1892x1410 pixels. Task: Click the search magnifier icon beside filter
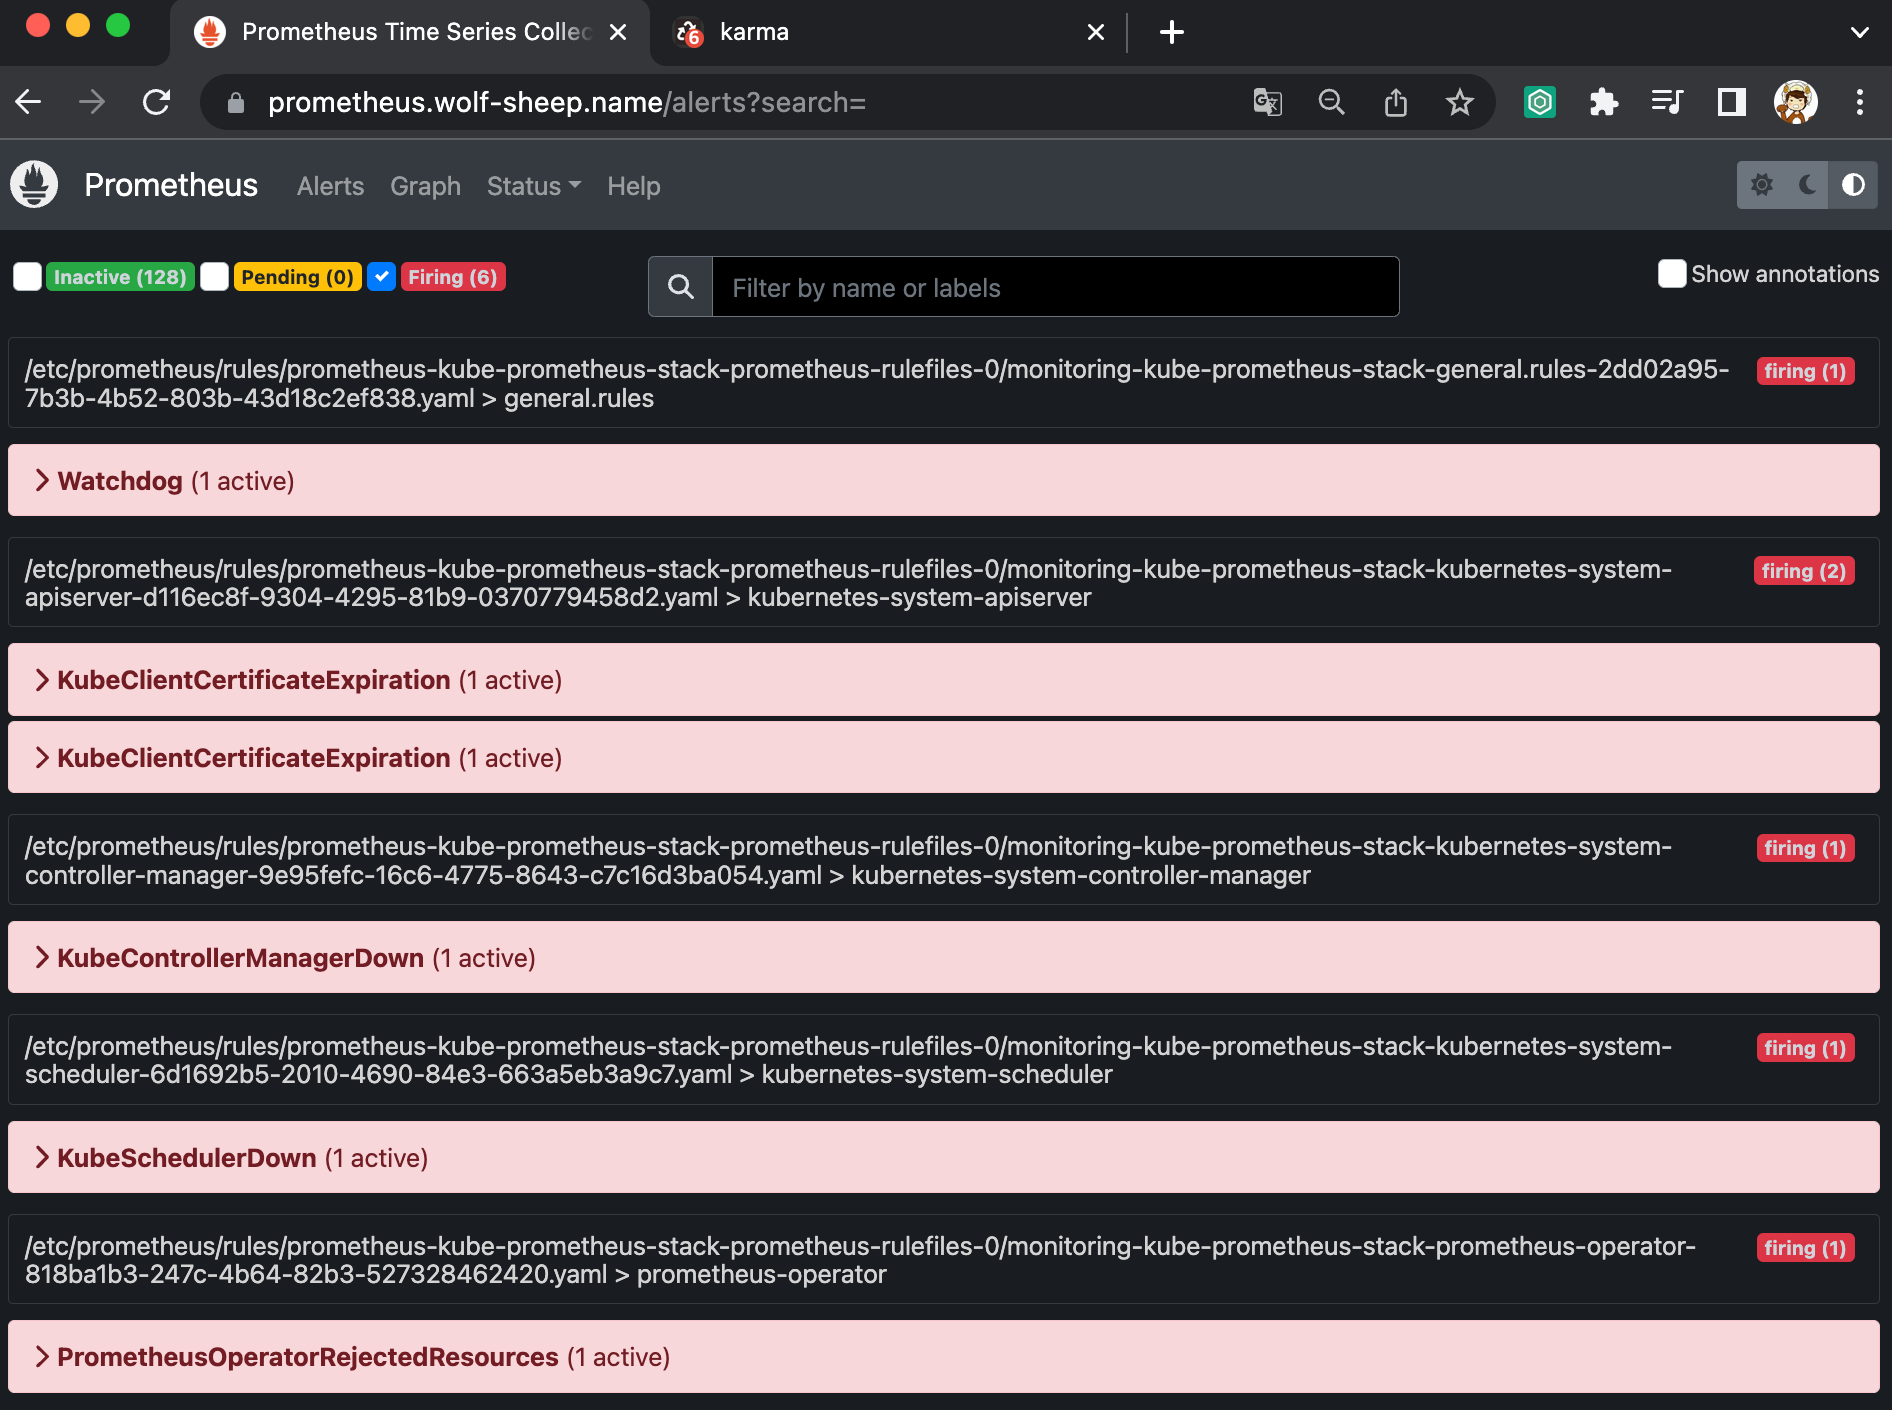click(x=681, y=287)
